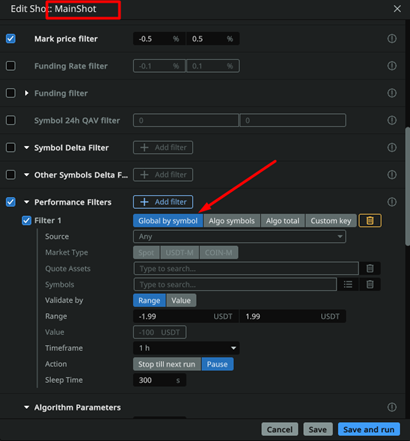Focus the Quote Assets search field

[x=246, y=268]
